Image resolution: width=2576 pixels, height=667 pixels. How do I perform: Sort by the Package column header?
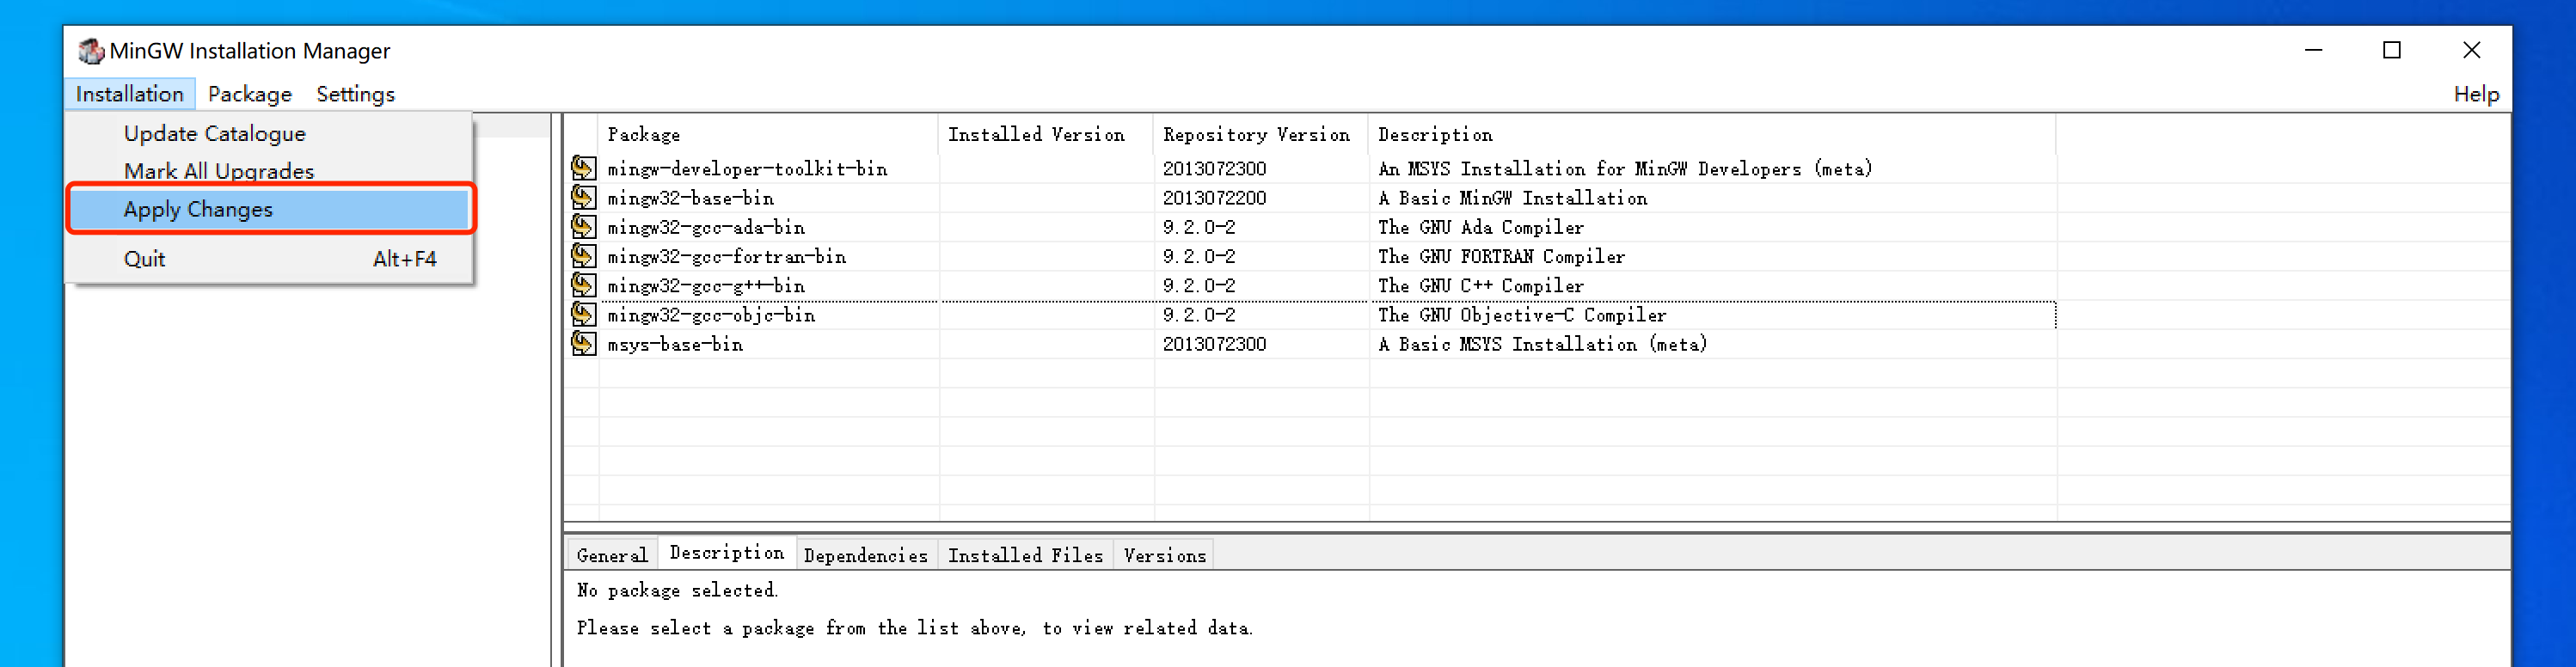point(768,134)
